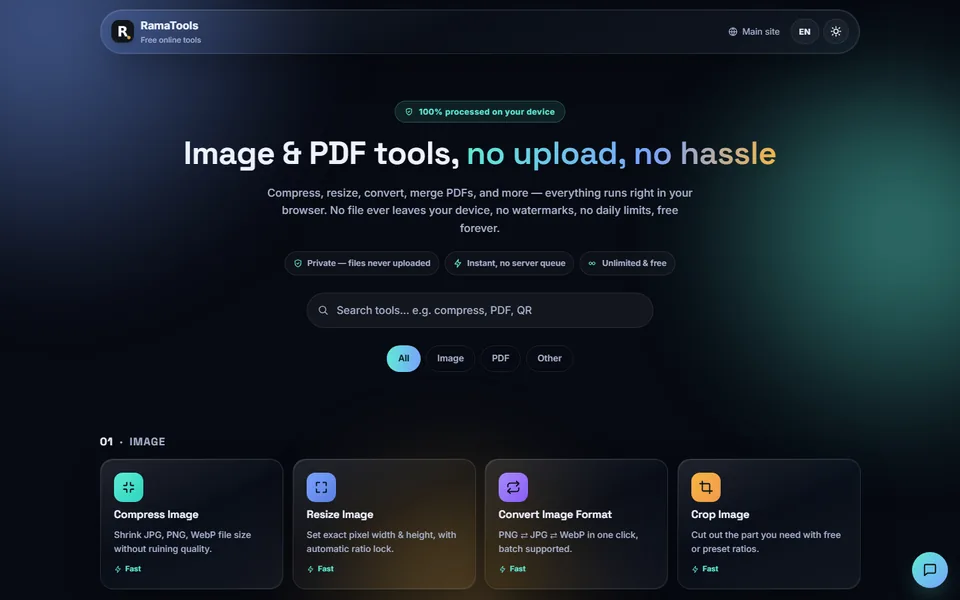Click the infinity icon in Unlimited pill
Screen dimensions: 960x600
click(x=592, y=263)
